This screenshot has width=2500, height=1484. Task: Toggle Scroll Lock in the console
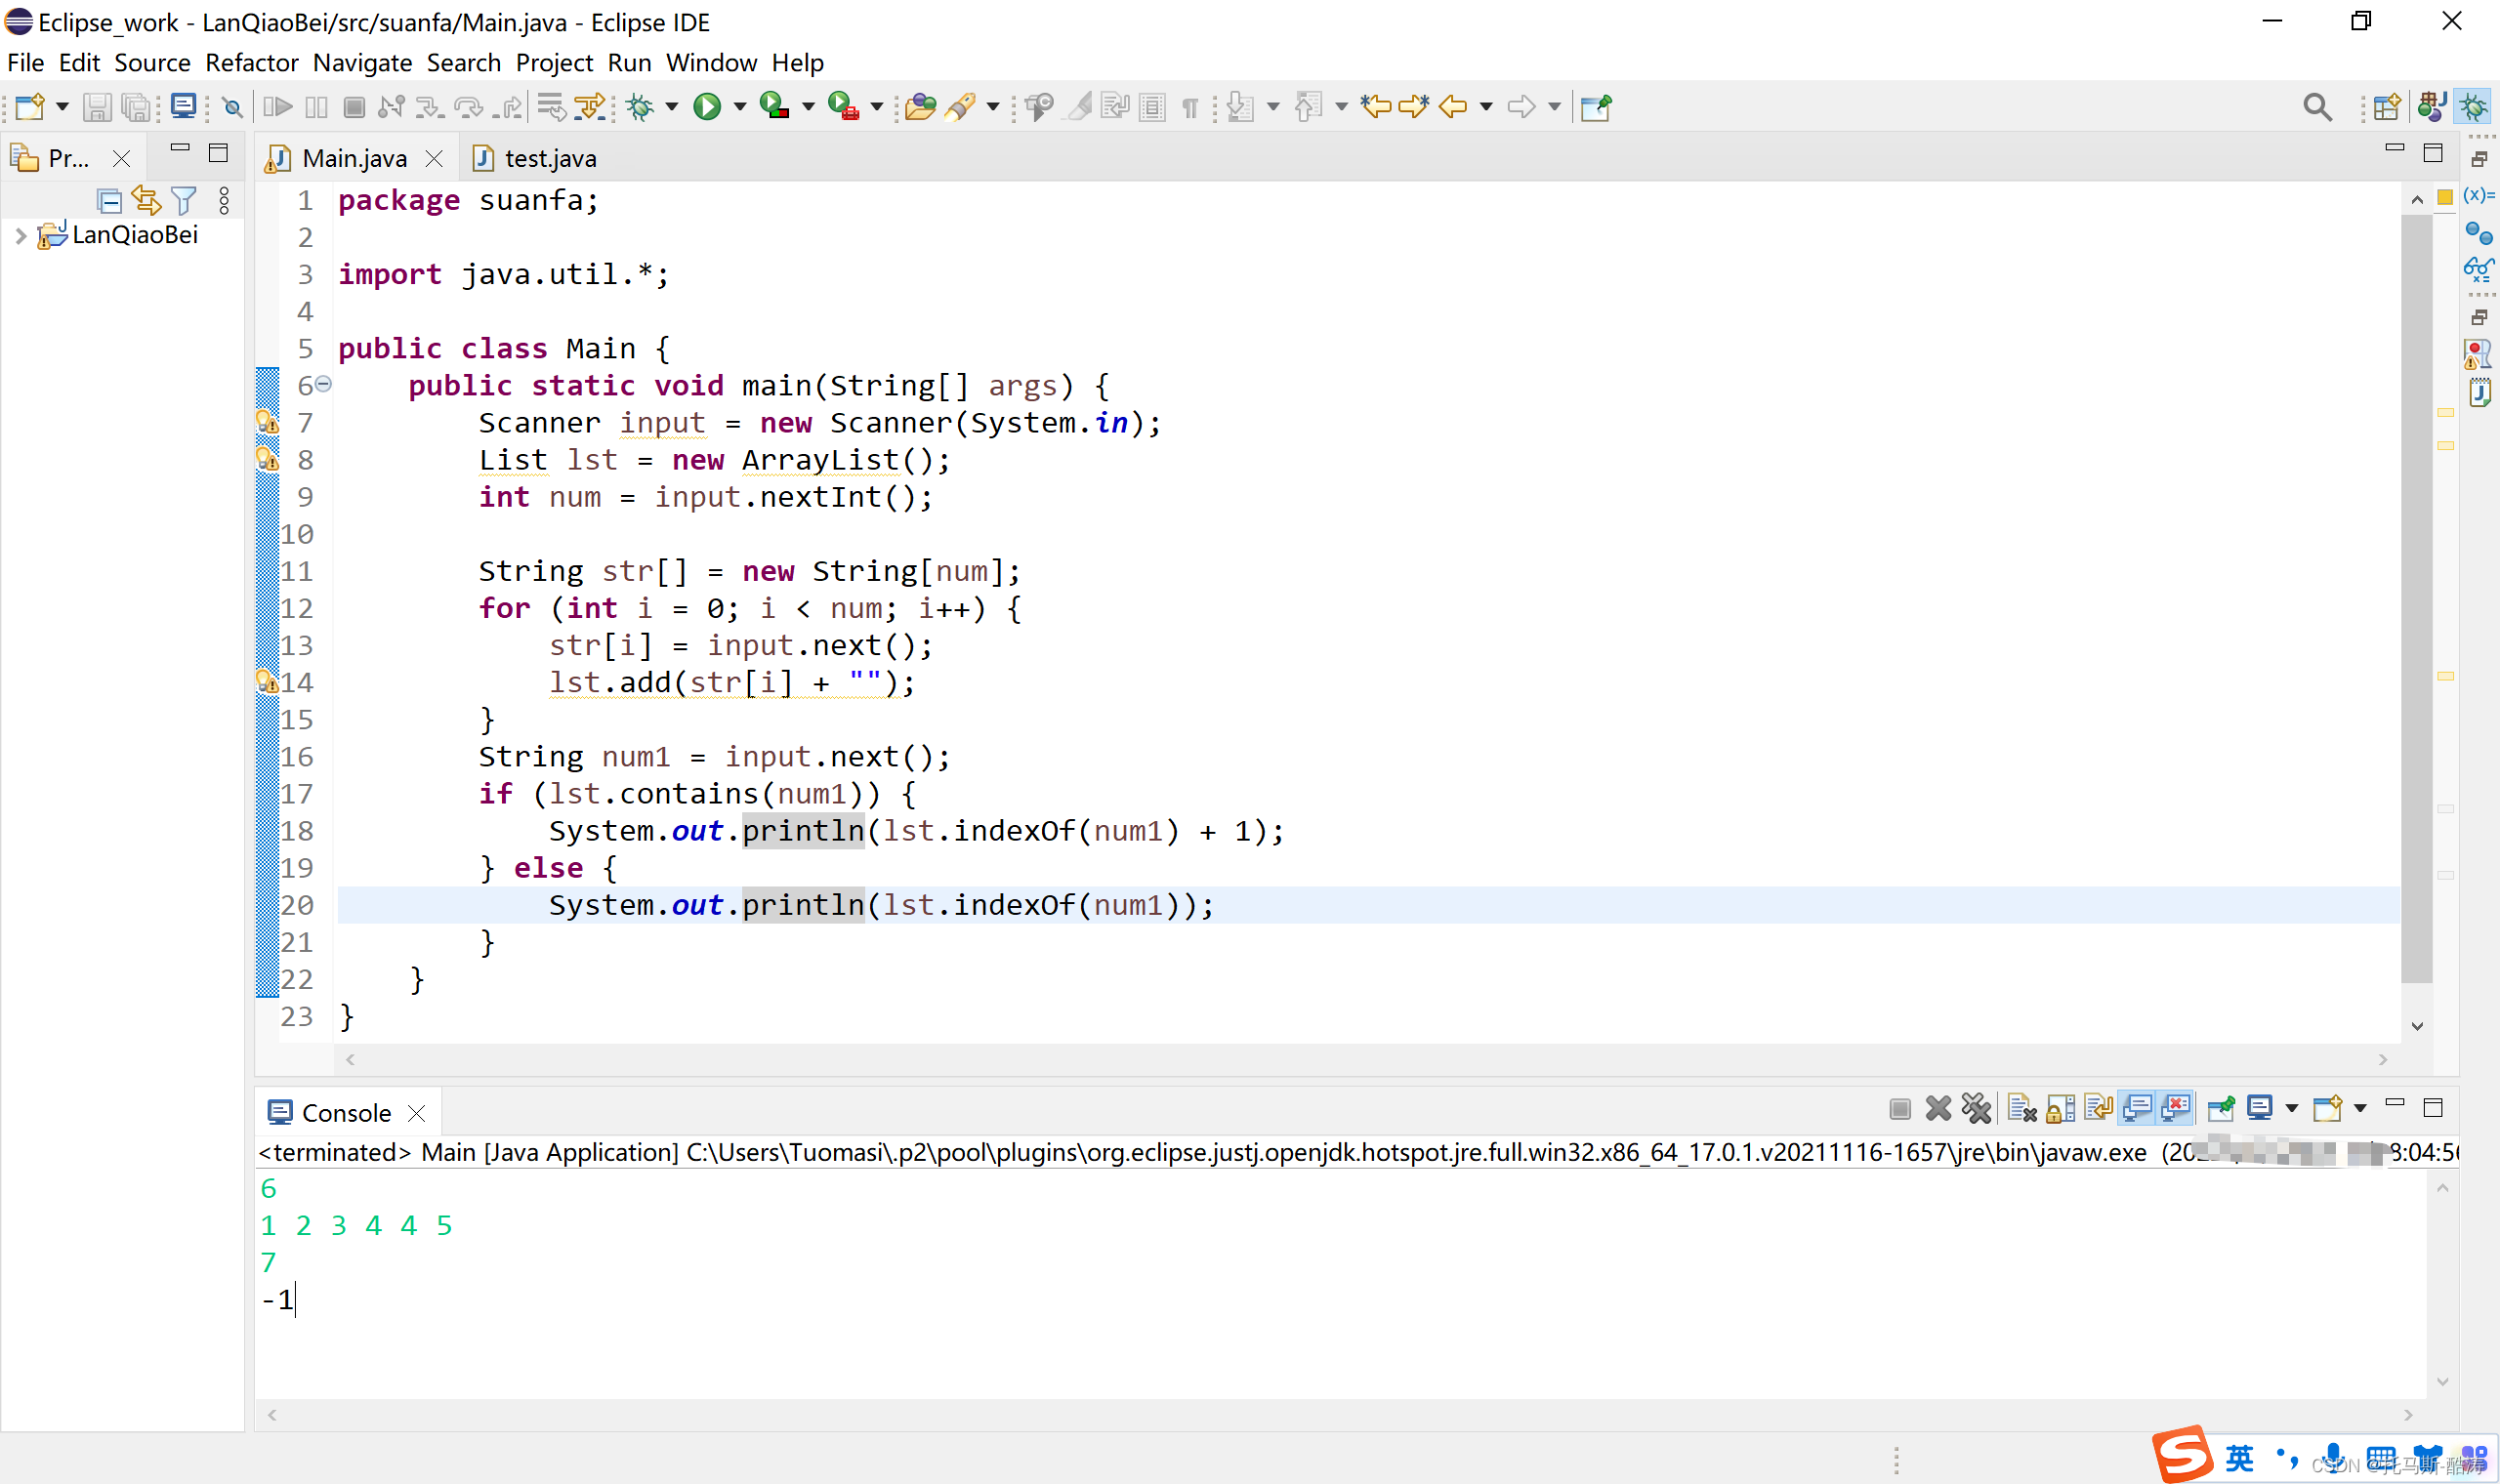click(2060, 1108)
